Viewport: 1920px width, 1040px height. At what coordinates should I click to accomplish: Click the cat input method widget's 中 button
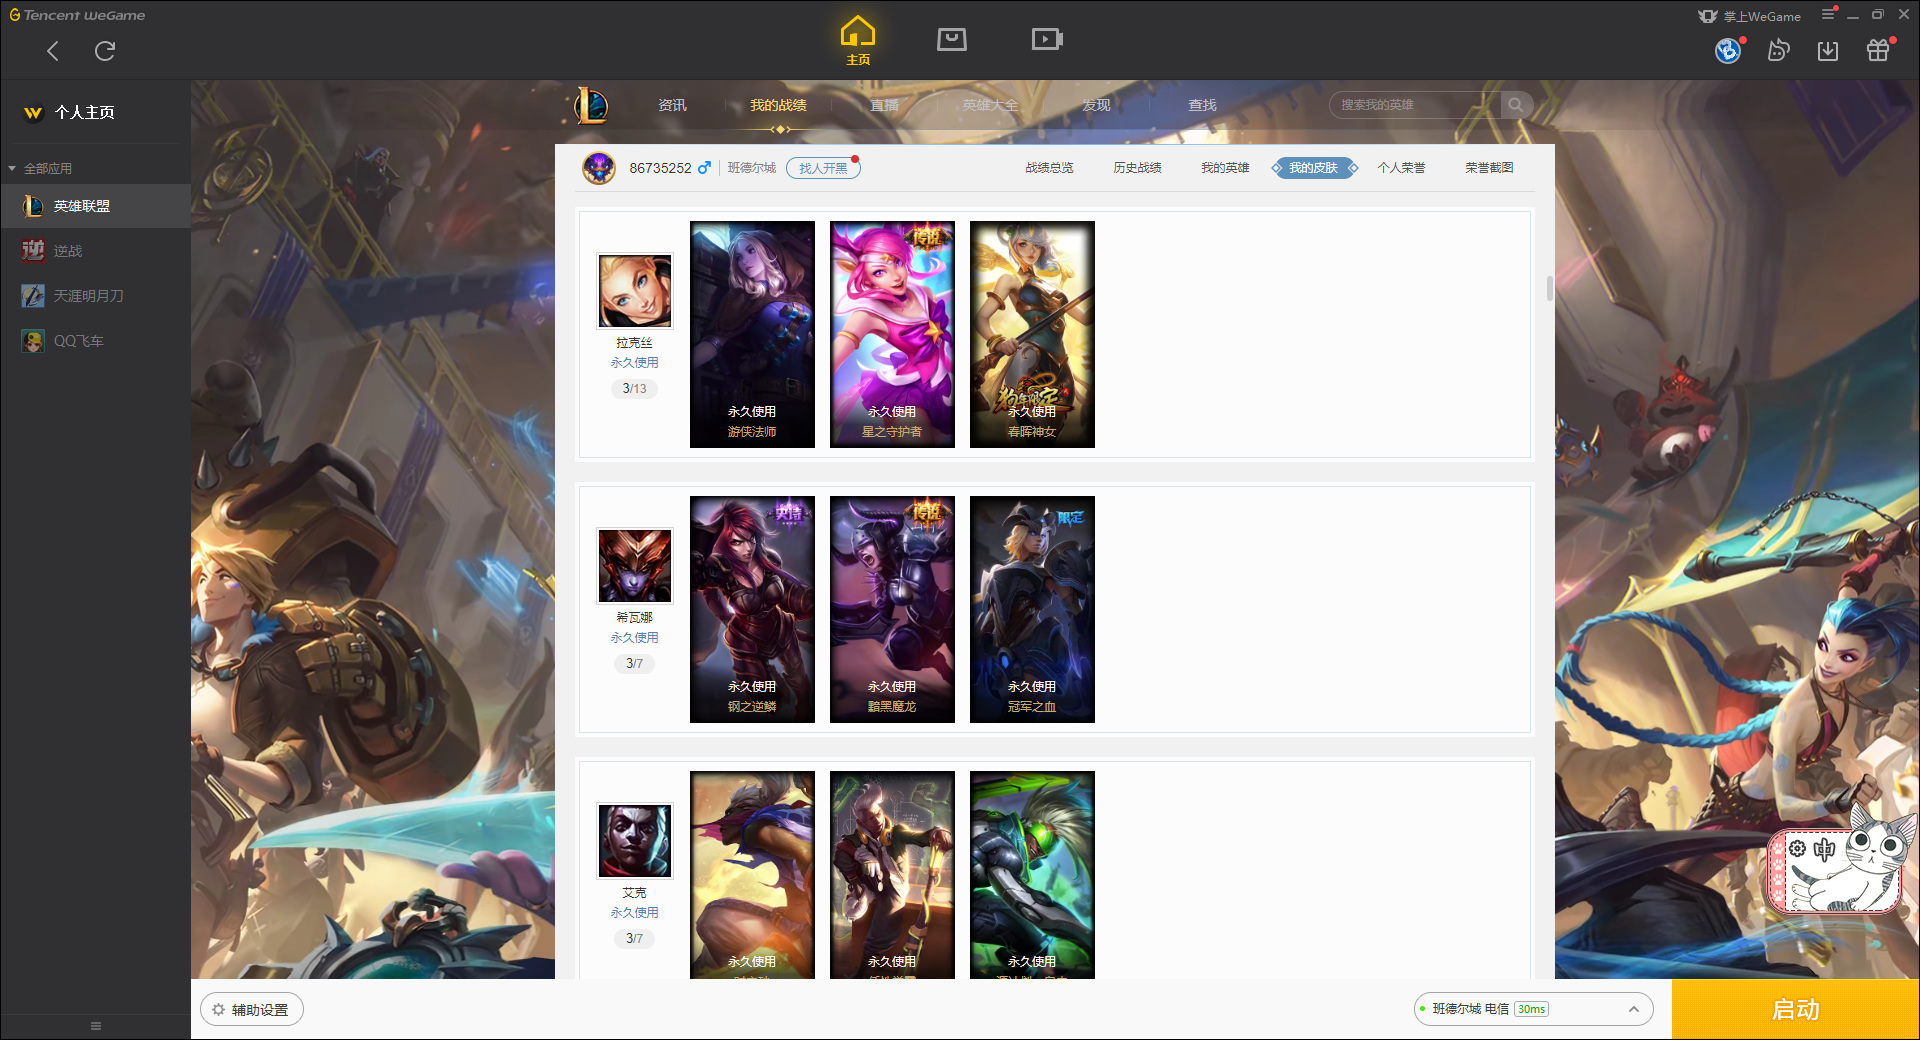1824,849
